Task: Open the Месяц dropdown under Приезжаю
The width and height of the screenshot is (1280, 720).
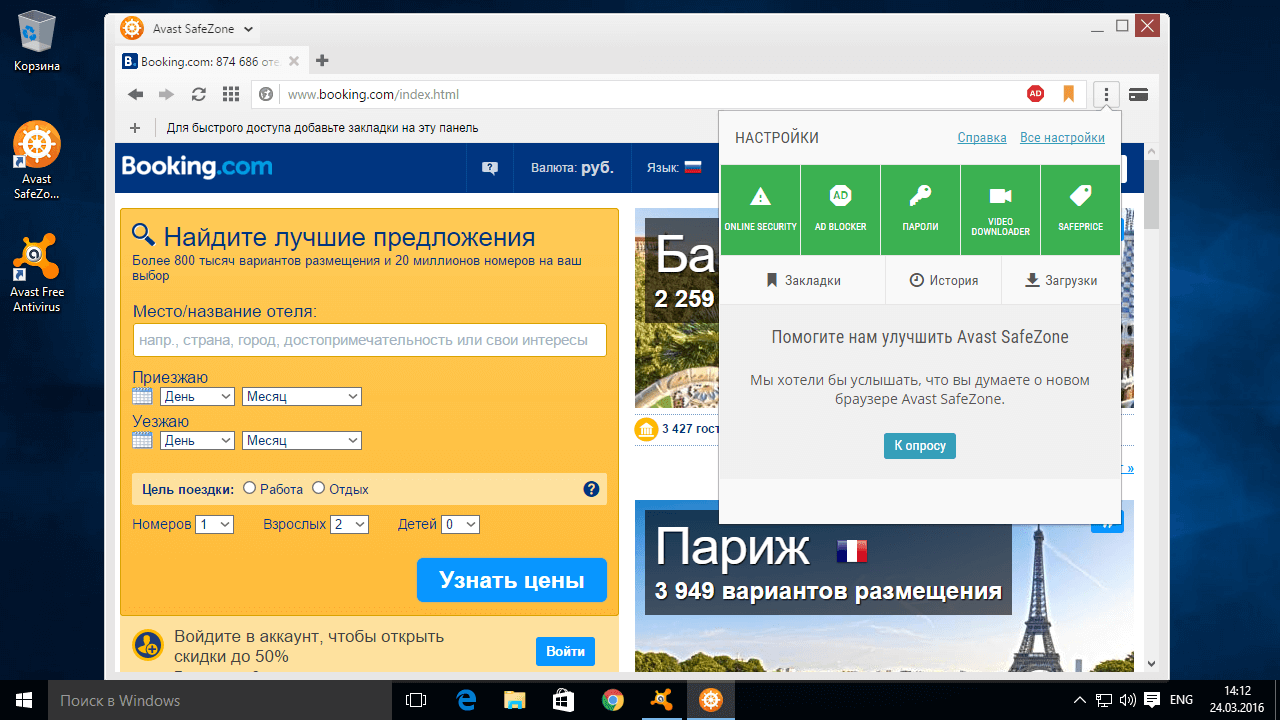Action: (301, 396)
